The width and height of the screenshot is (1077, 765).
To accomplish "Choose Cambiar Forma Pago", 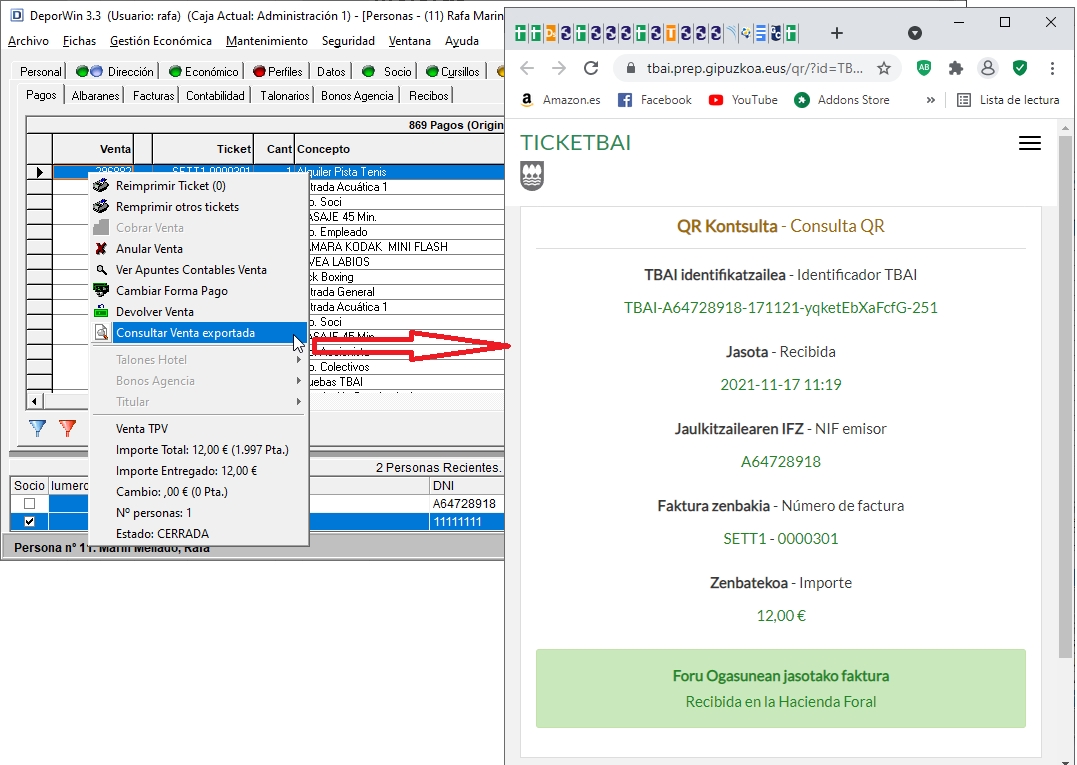I will click(199, 290).
